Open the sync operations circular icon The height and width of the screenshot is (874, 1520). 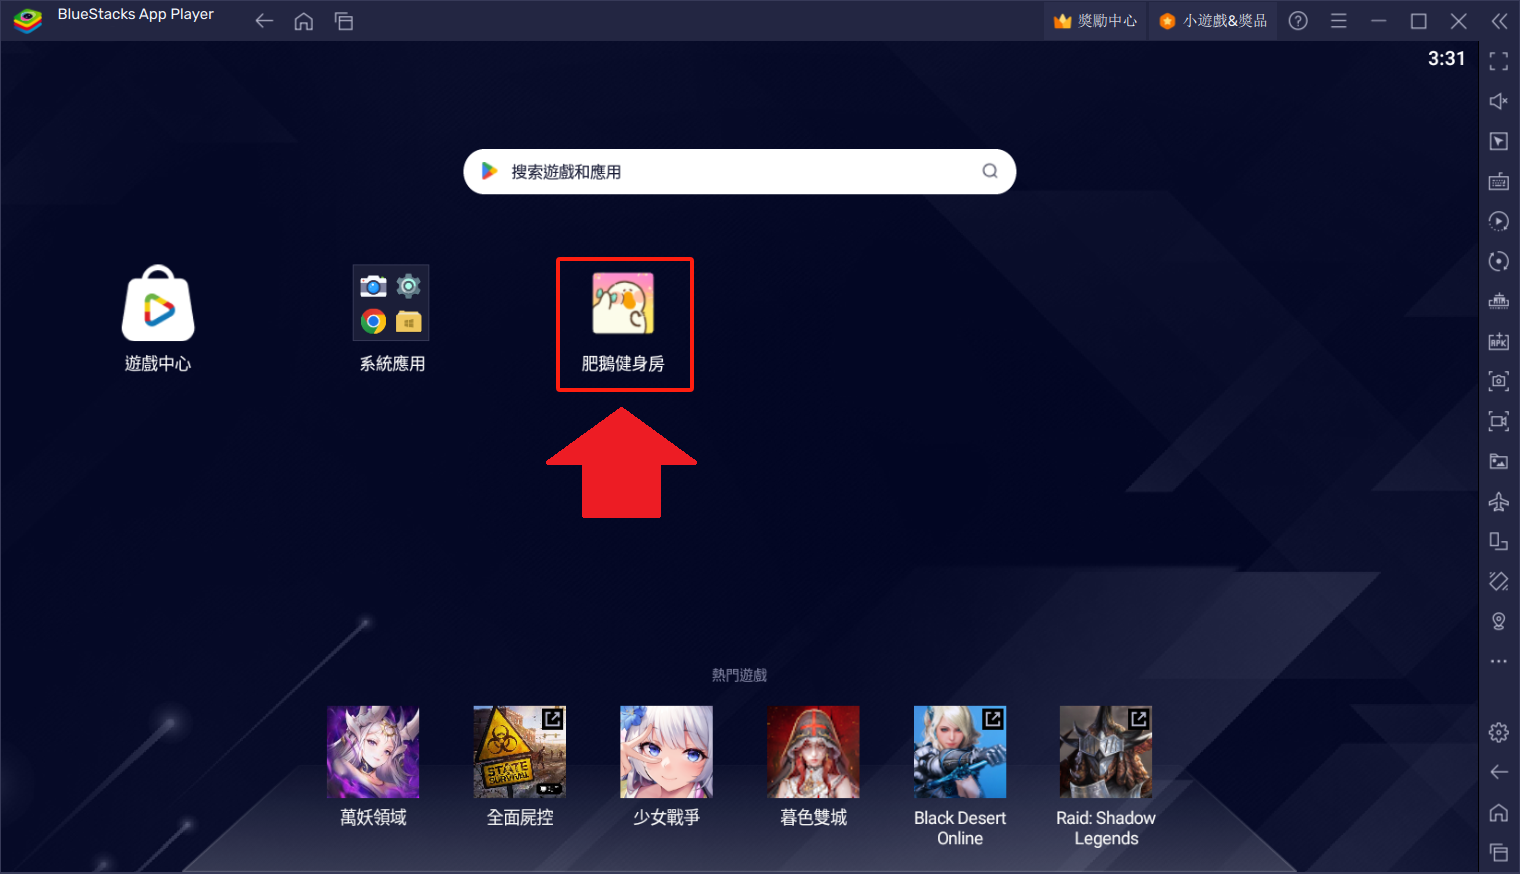(x=1498, y=261)
